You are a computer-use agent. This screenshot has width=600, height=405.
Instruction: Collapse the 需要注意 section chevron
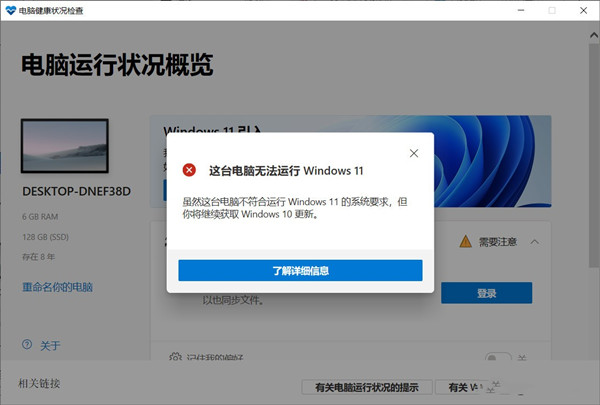(535, 242)
